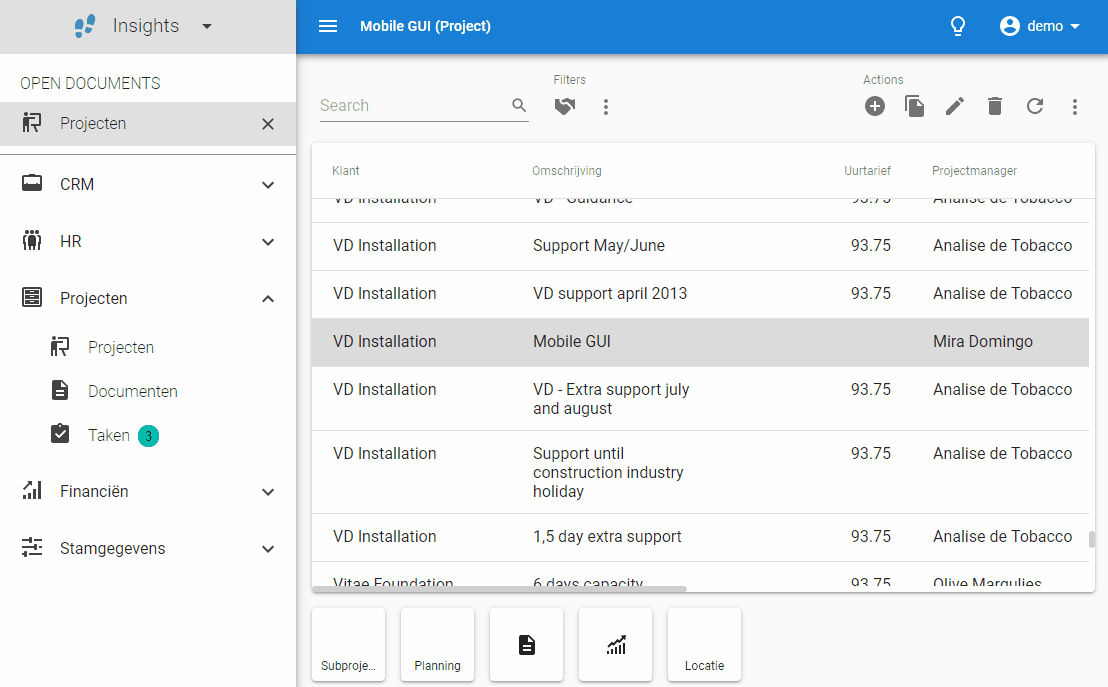Select Support until construction industry holiday row
The height and width of the screenshot is (687, 1108).
(x=700, y=472)
